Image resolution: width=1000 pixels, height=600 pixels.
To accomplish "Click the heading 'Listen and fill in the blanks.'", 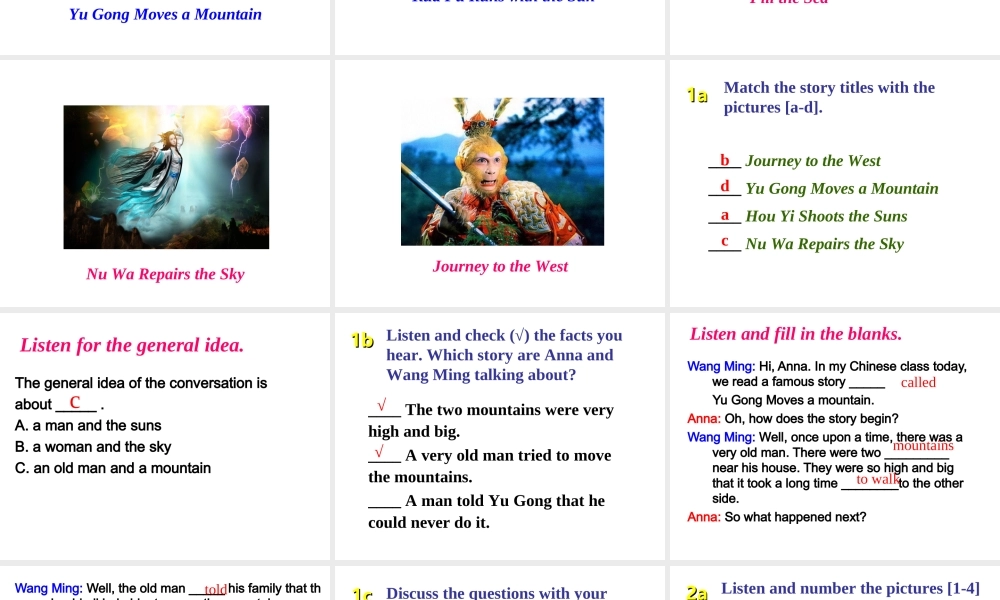I will click(x=796, y=334).
